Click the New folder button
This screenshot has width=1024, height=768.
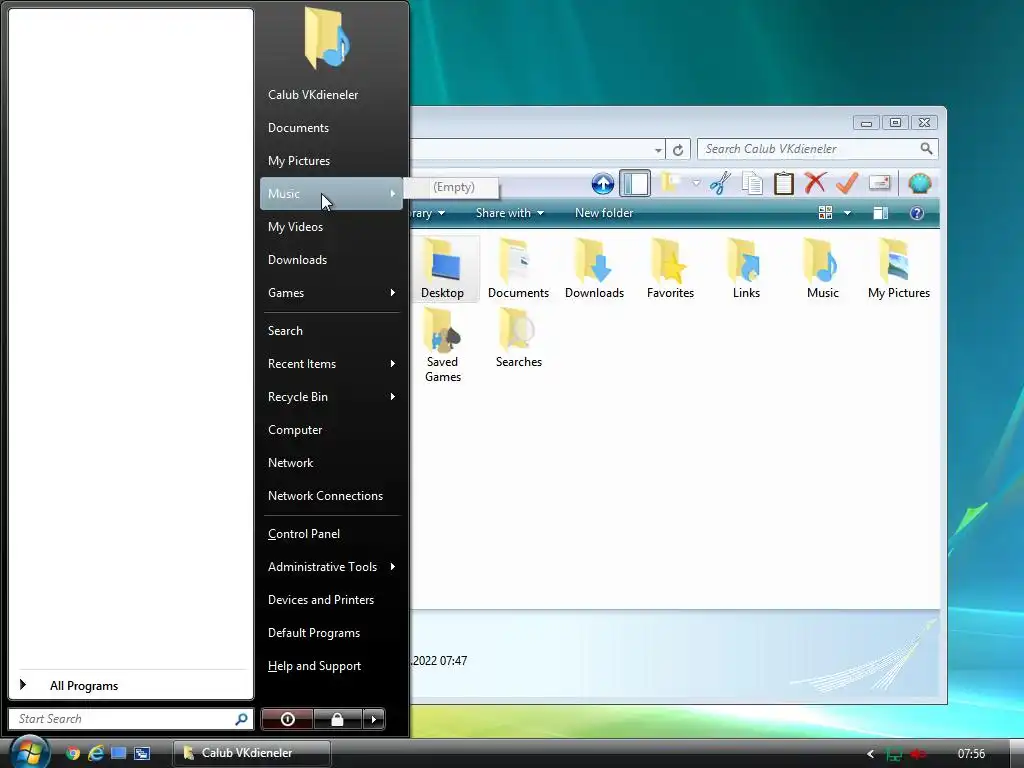point(604,213)
